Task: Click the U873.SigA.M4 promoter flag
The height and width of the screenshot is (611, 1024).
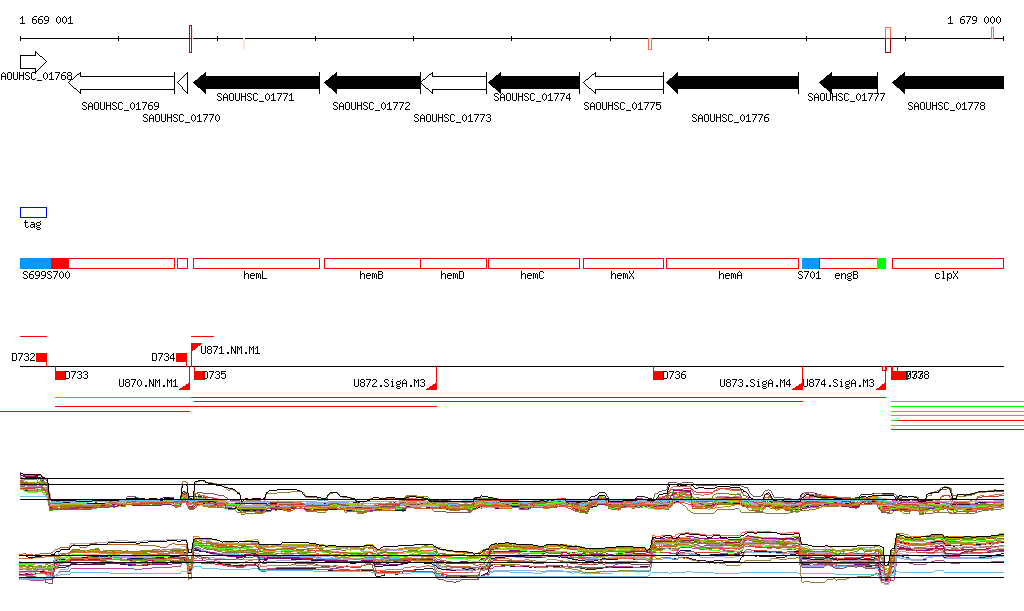Action: tap(797, 386)
